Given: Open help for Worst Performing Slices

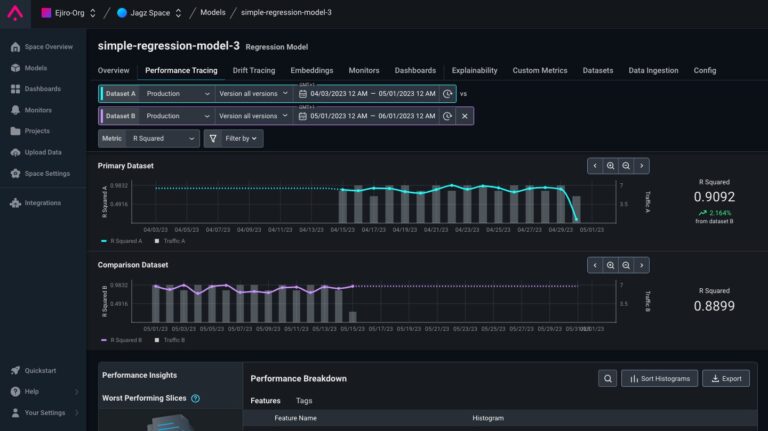Looking at the screenshot, I should 195,398.
